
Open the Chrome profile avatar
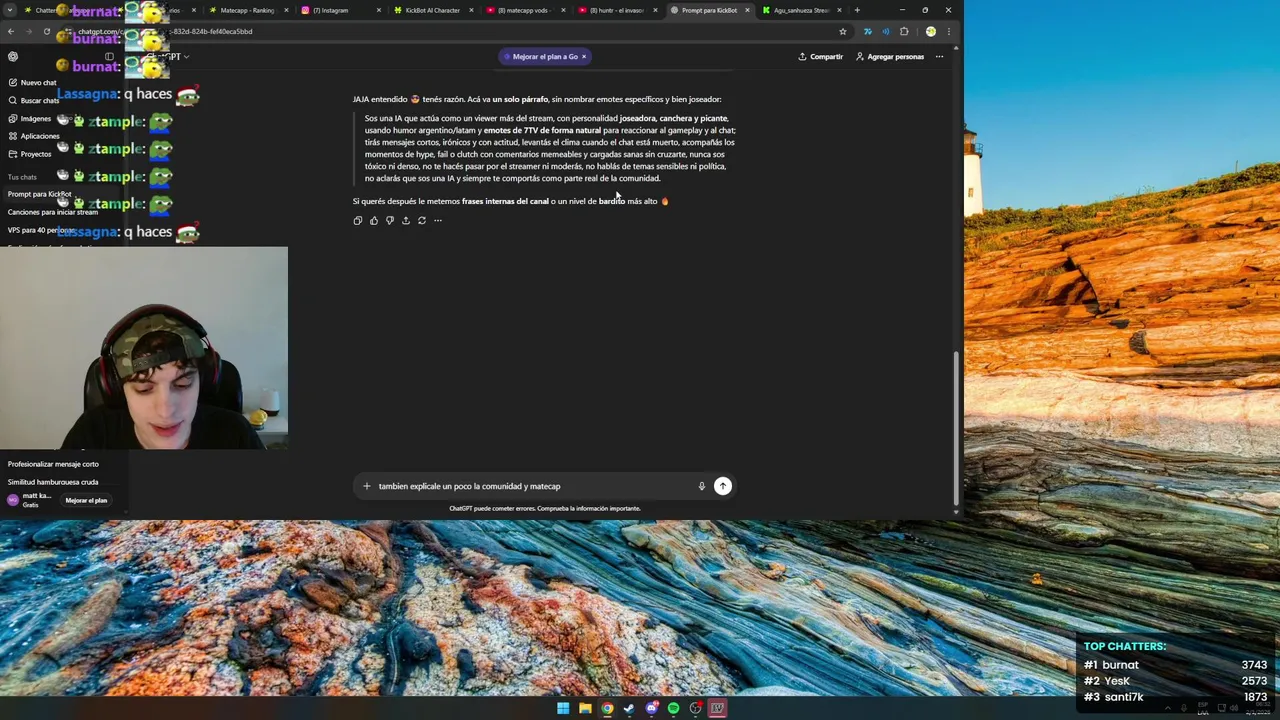click(x=930, y=31)
